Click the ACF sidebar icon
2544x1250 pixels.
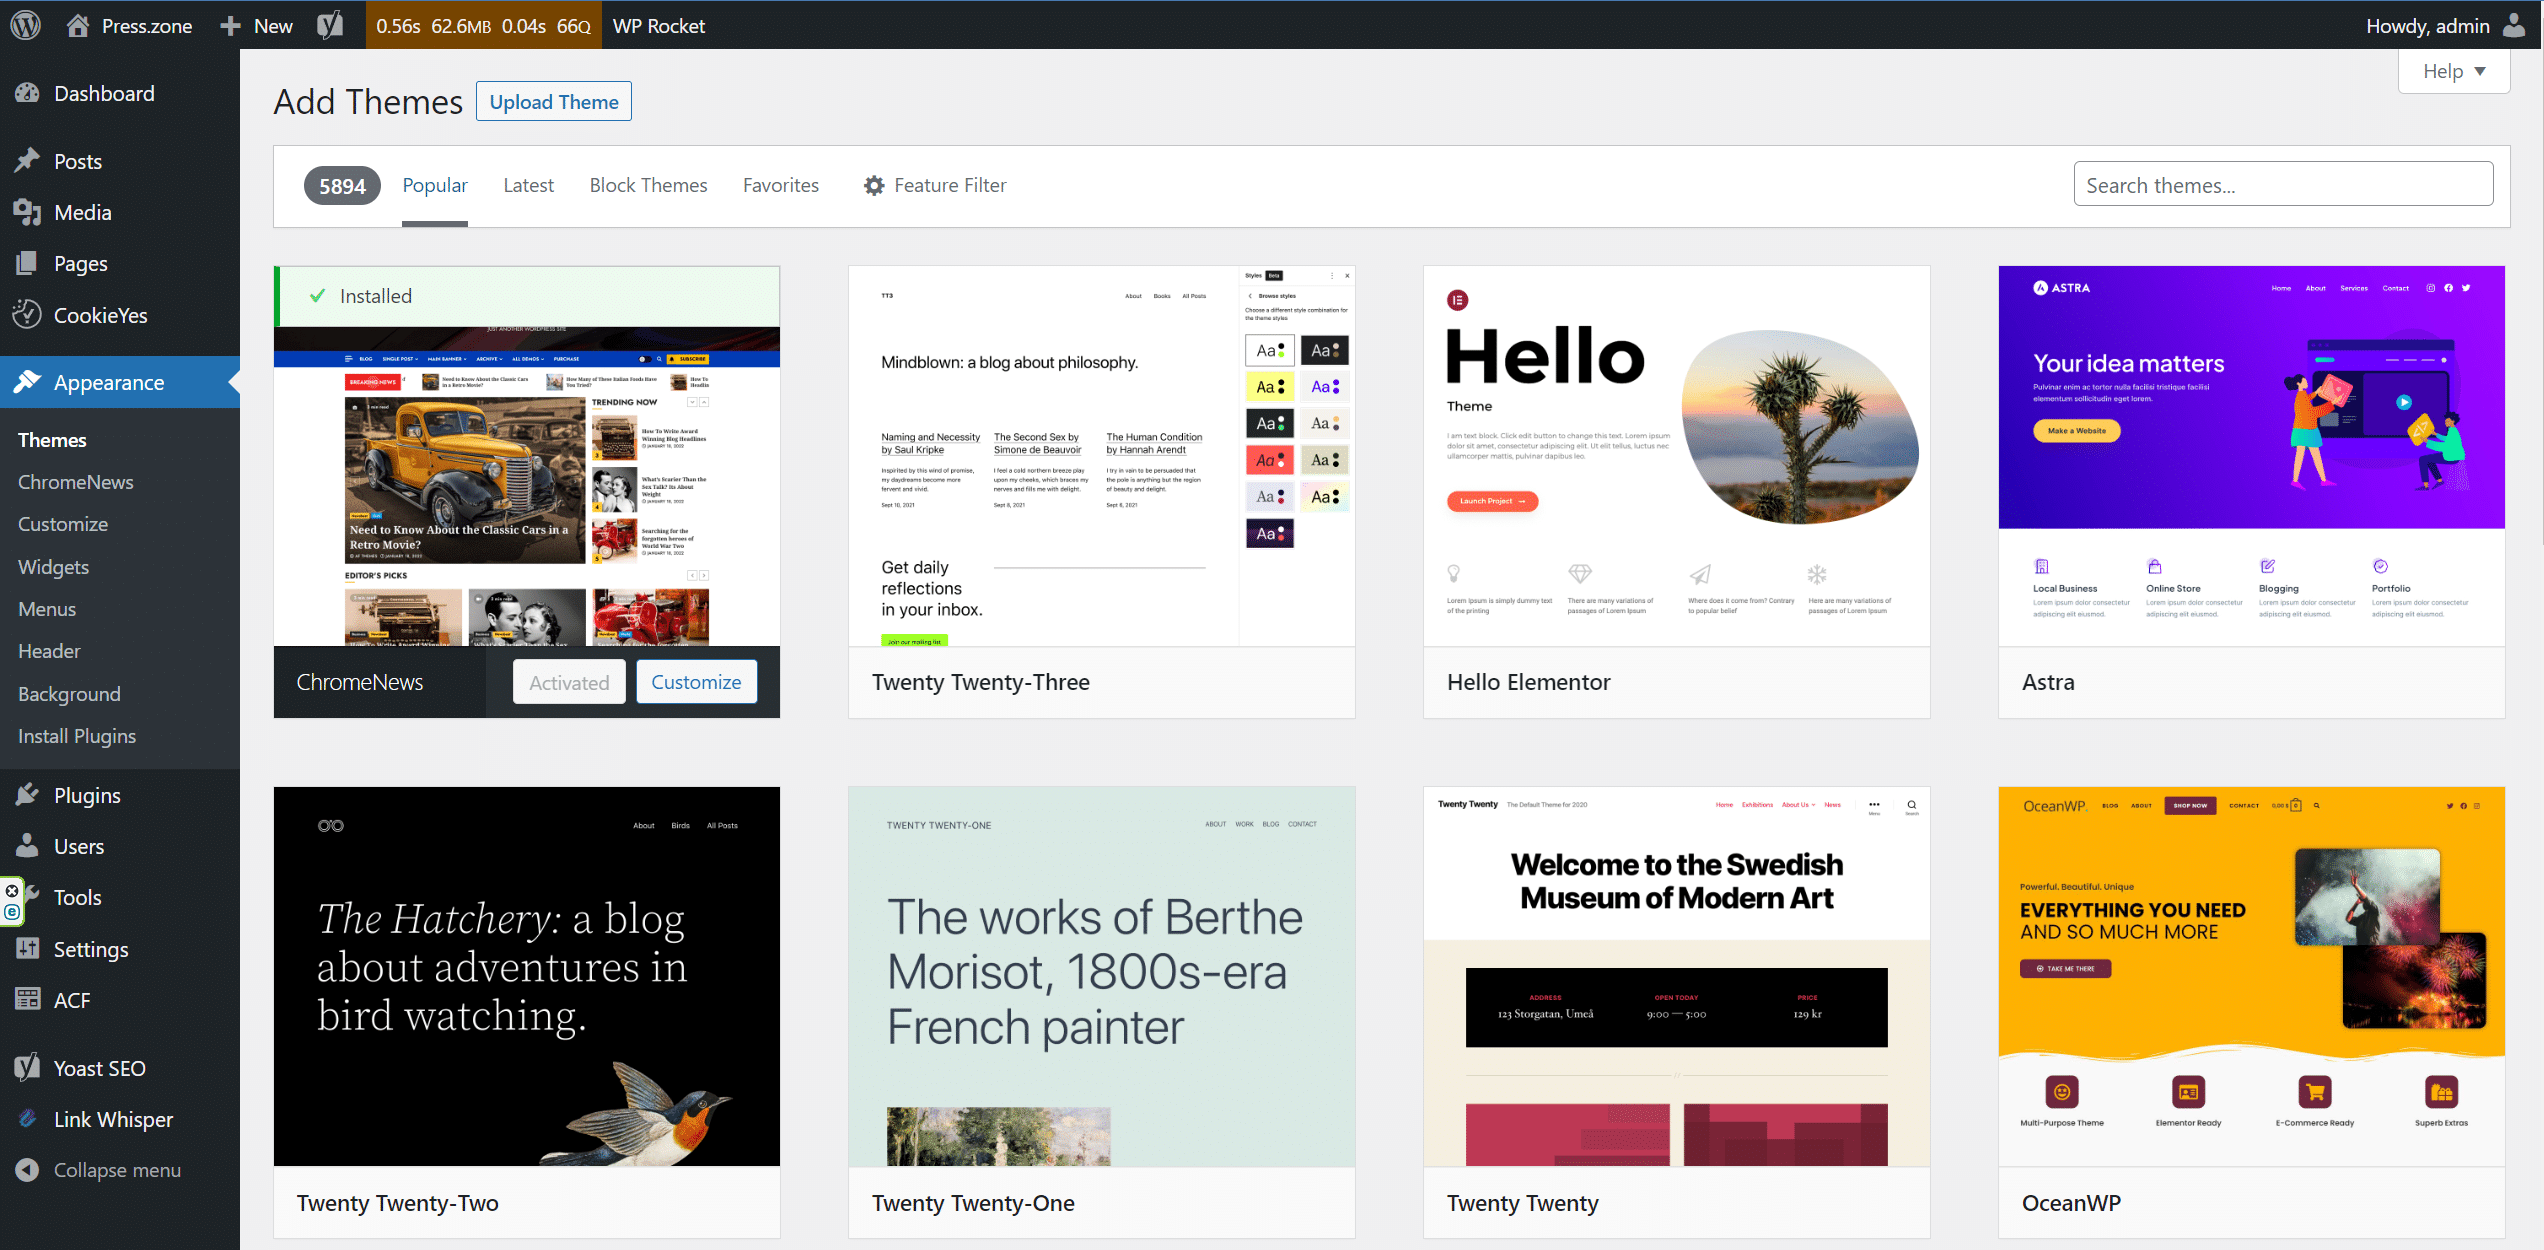[27, 999]
